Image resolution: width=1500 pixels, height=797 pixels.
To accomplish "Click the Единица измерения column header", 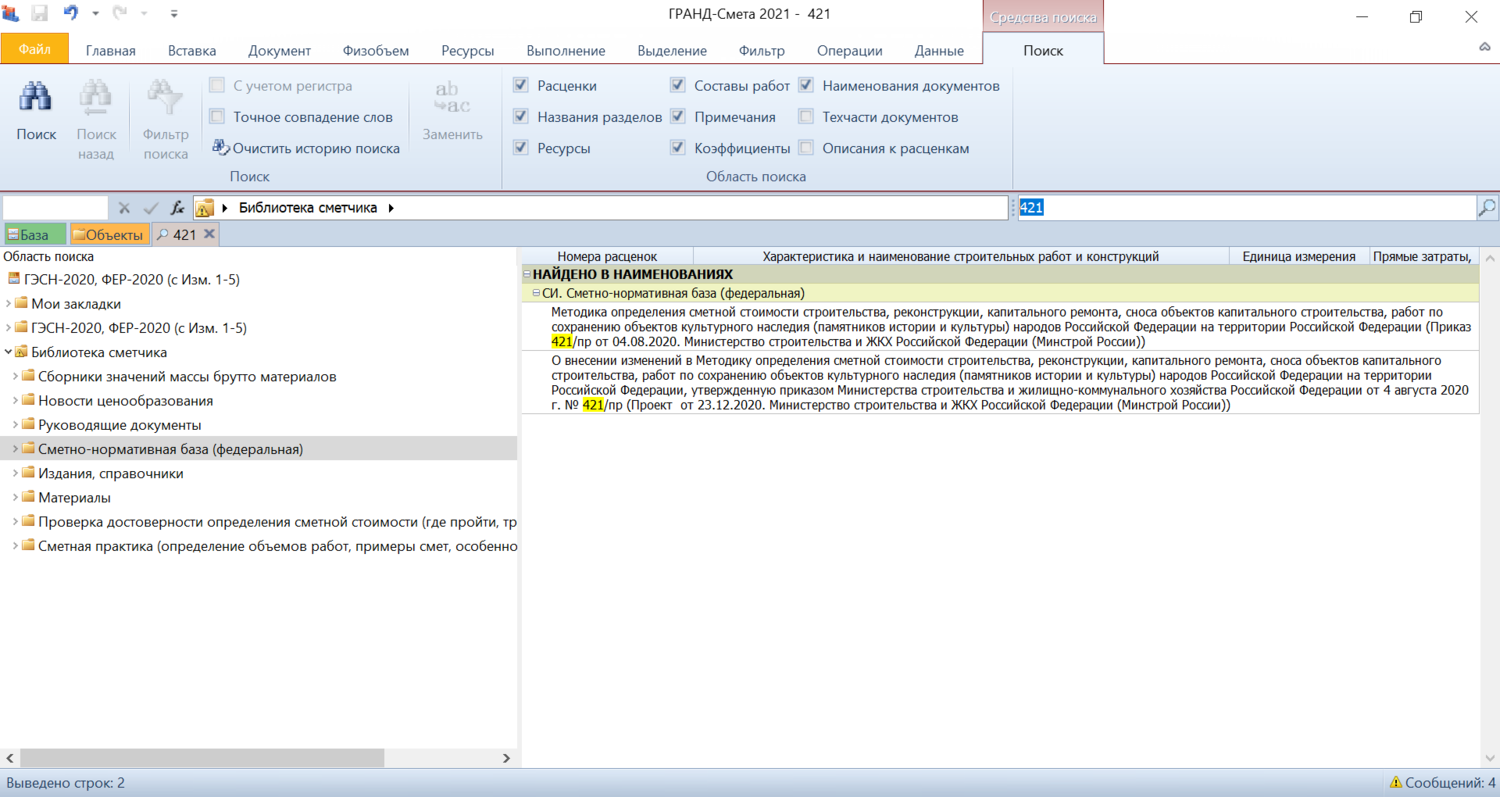I will [x=1299, y=257].
